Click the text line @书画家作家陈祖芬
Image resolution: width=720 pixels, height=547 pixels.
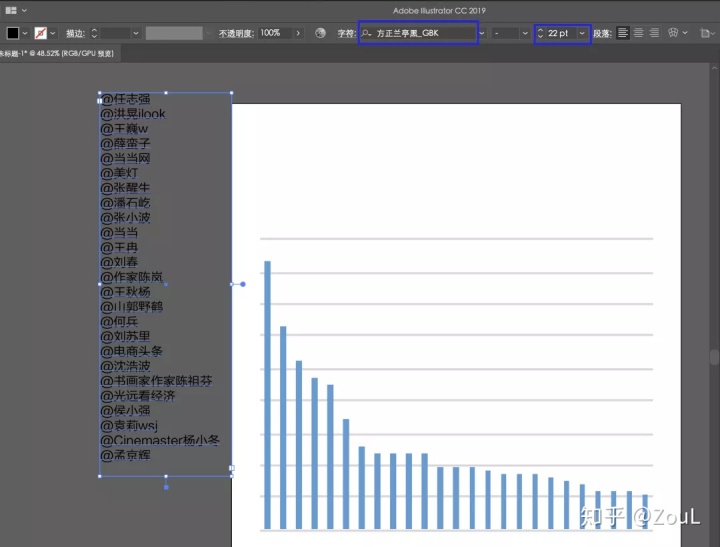tap(157, 381)
